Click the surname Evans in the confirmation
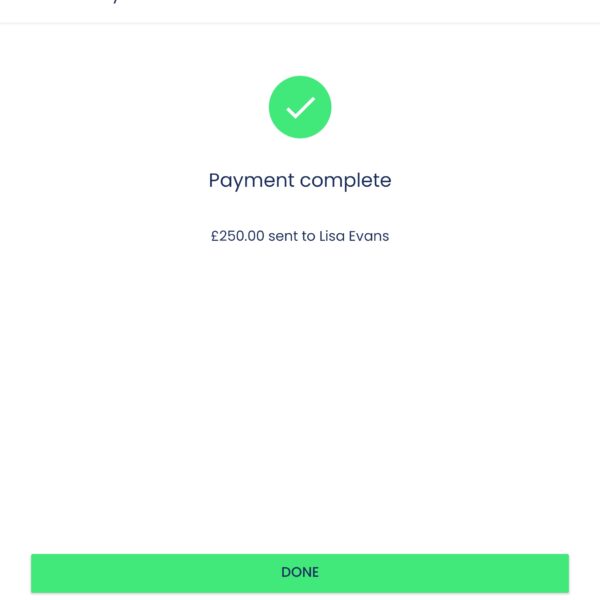The image size is (600, 600). pyautogui.click(x=368, y=237)
